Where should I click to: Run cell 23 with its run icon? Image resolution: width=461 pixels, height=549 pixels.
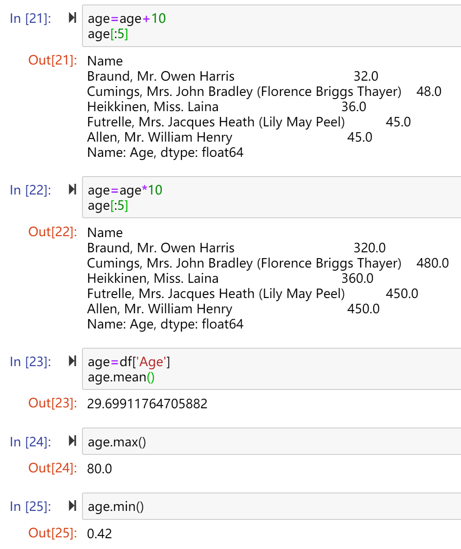point(72,361)
